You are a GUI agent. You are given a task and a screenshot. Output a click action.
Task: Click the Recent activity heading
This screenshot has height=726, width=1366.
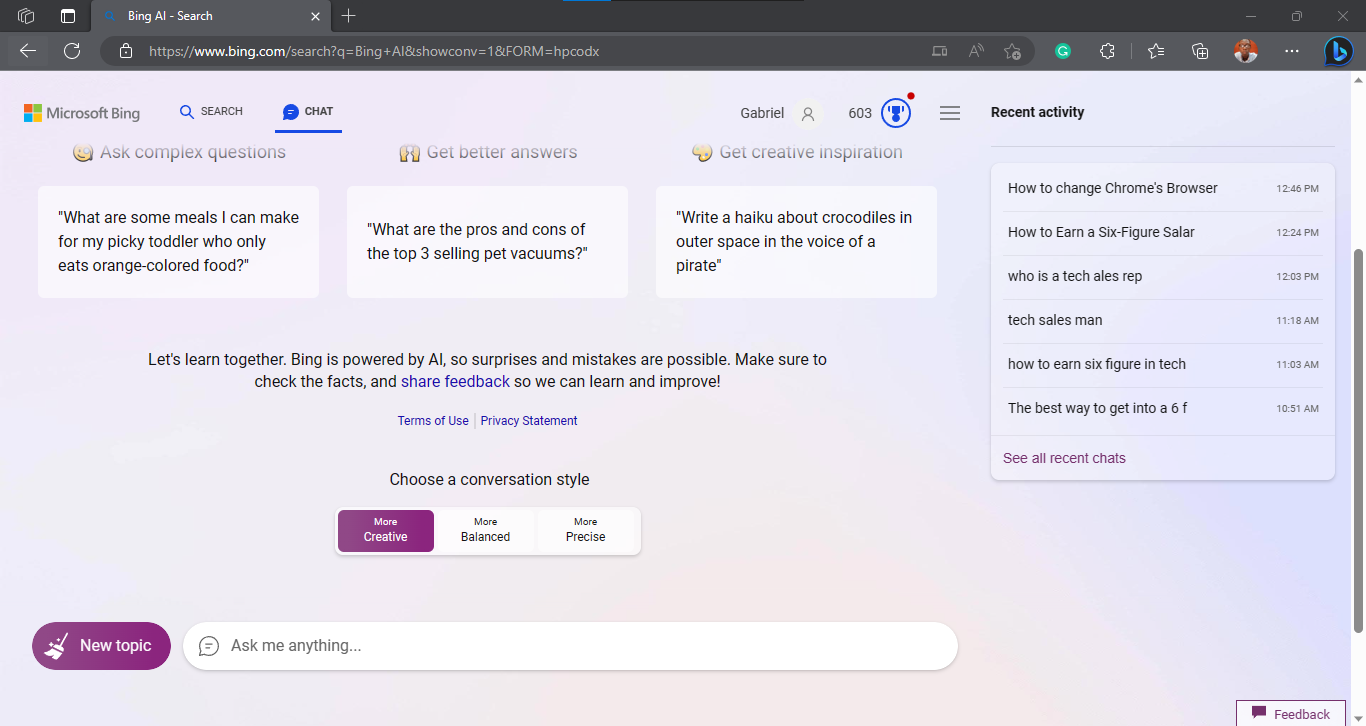tap(1037, 112)
